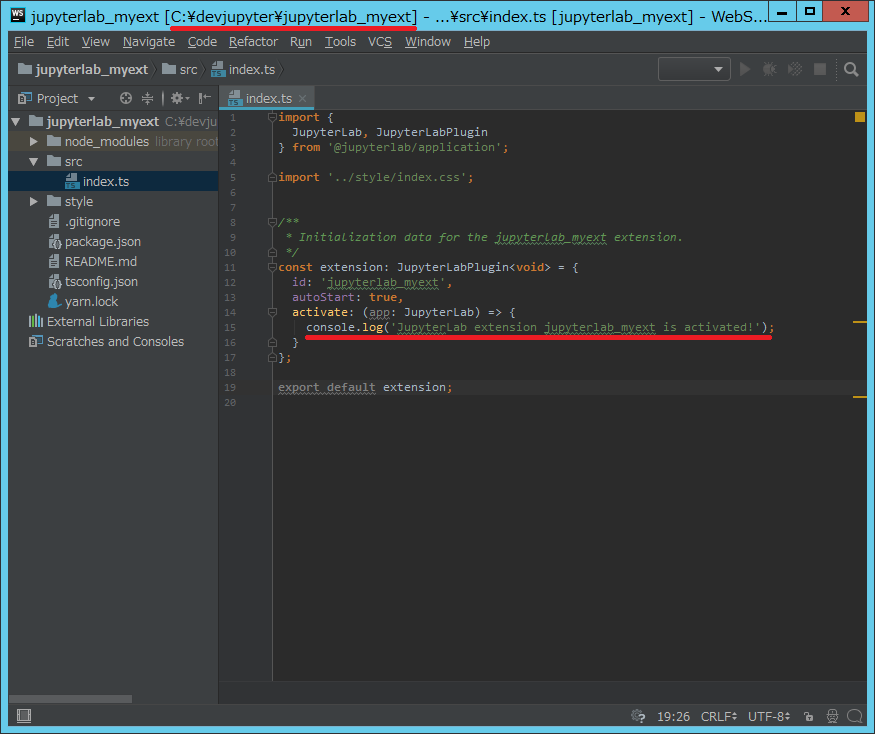Select the index.ts editor tab
The image size is (875, 734).
[x=266, y=99]
